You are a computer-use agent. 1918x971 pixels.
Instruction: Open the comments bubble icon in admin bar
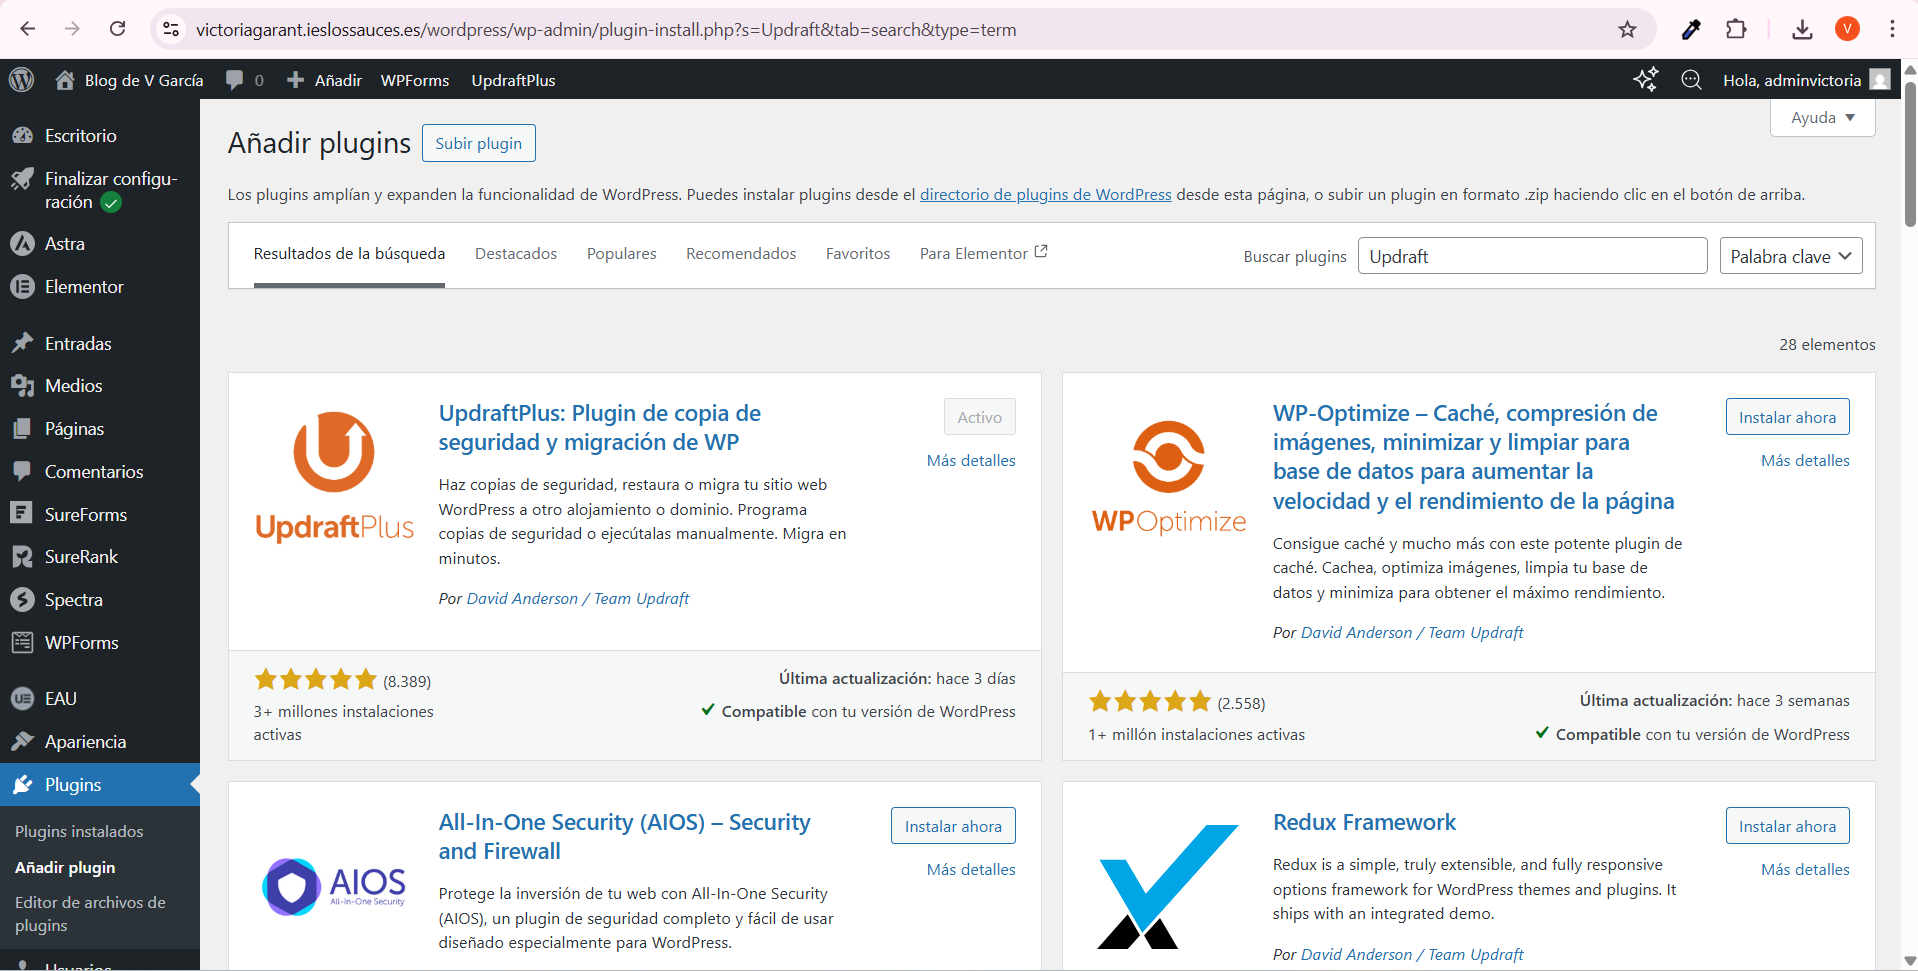click(235, 80)
